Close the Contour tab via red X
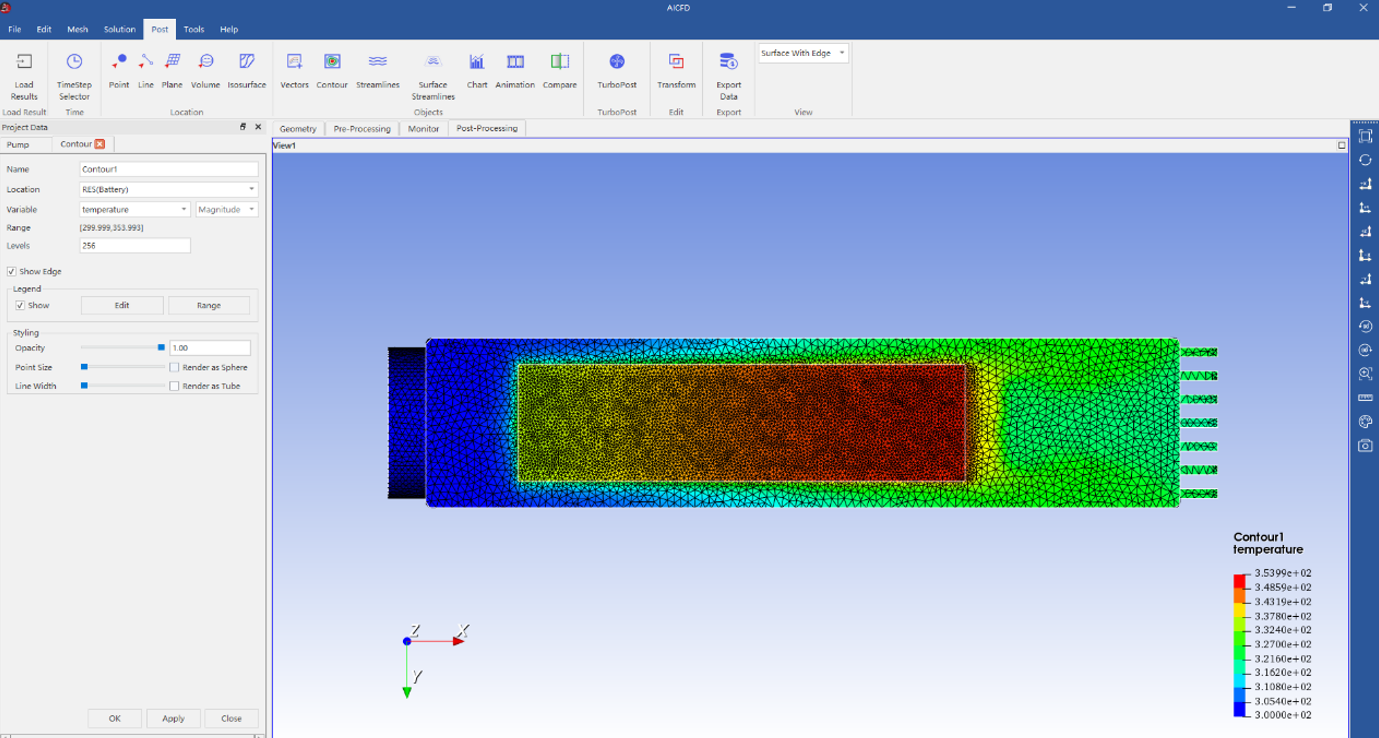This screenshot has height=738, width=1379. click(99, 144)
